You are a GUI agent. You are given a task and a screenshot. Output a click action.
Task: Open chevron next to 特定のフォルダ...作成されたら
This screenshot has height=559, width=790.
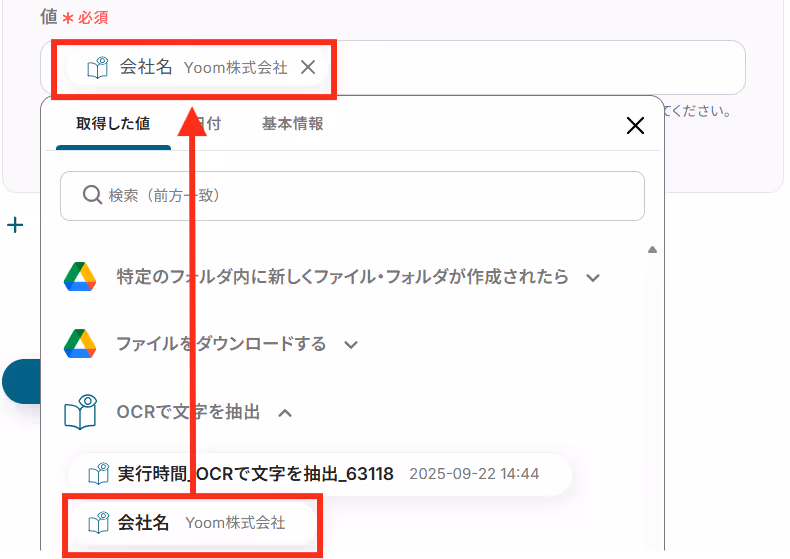click(593, 277)
